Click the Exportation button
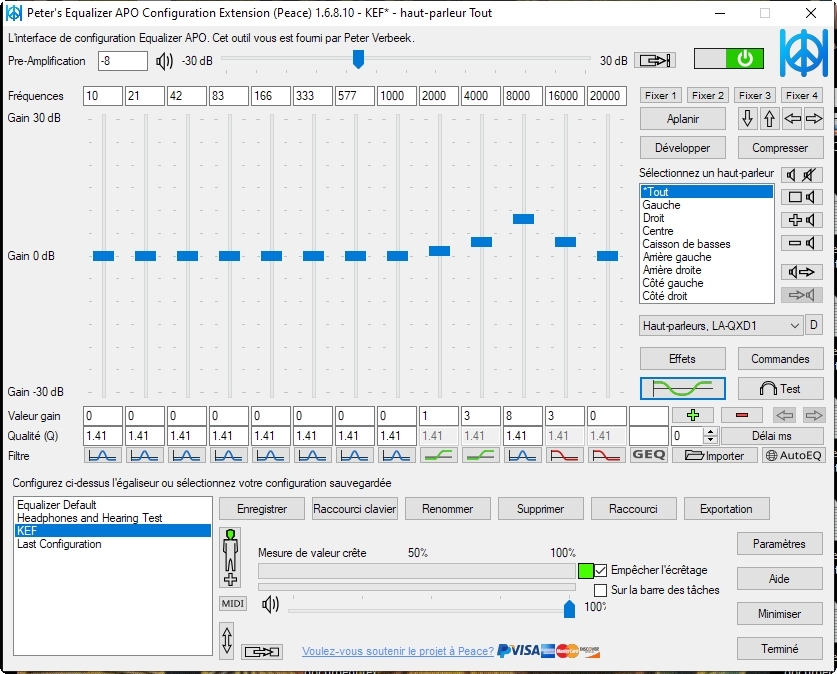 [x=726, y=509]
